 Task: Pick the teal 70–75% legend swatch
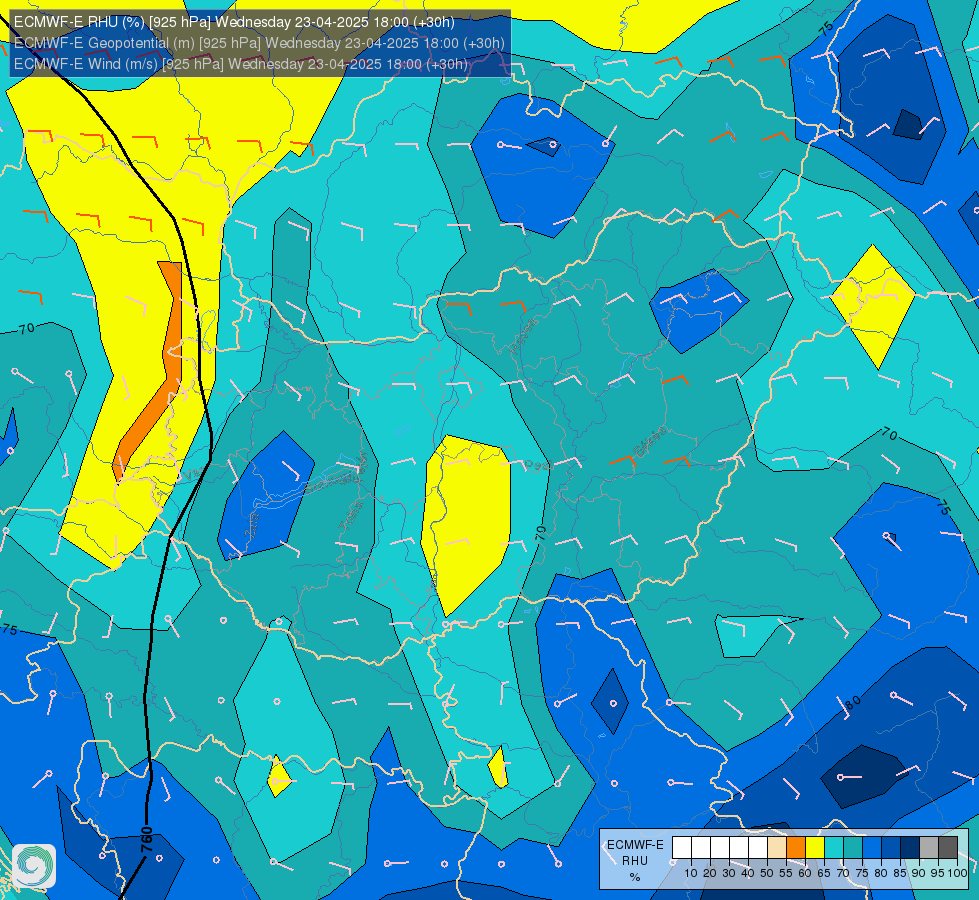853,847
